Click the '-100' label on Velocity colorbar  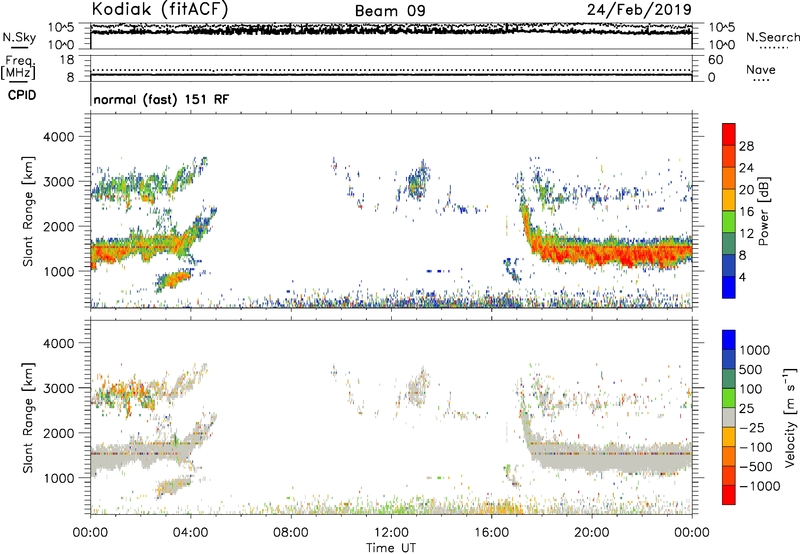click(755, 447)
